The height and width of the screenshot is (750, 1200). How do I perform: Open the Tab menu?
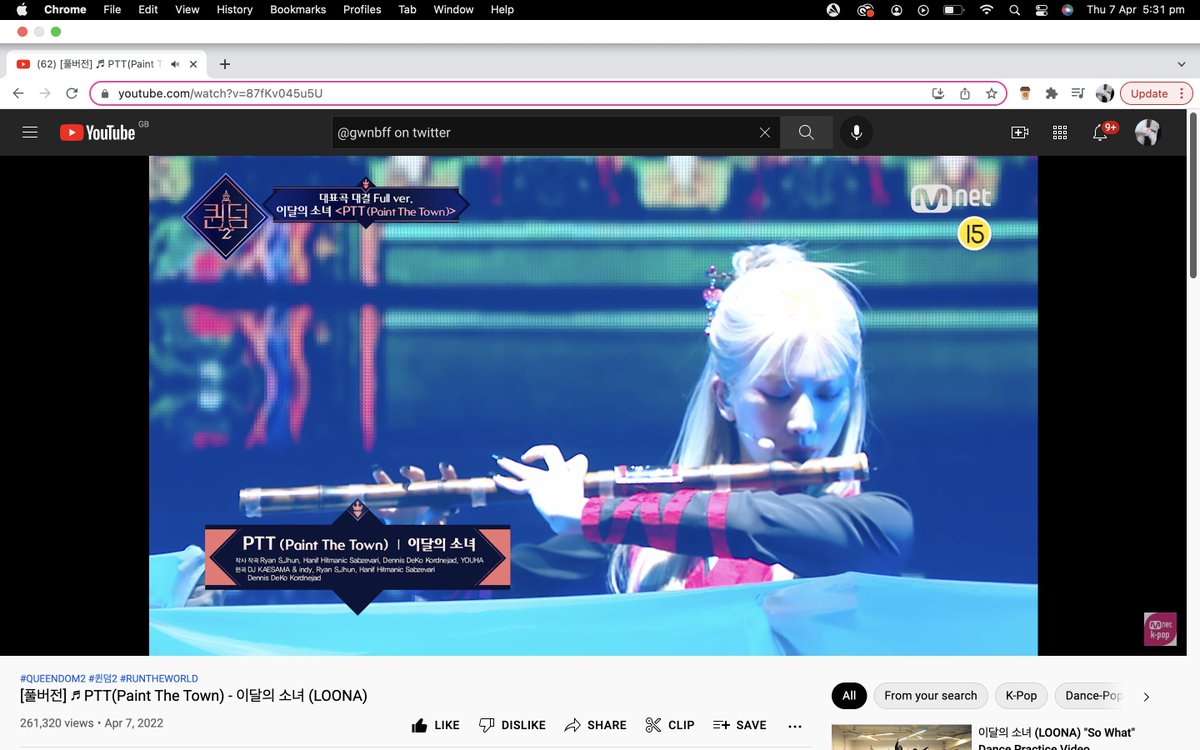(407, 9)
